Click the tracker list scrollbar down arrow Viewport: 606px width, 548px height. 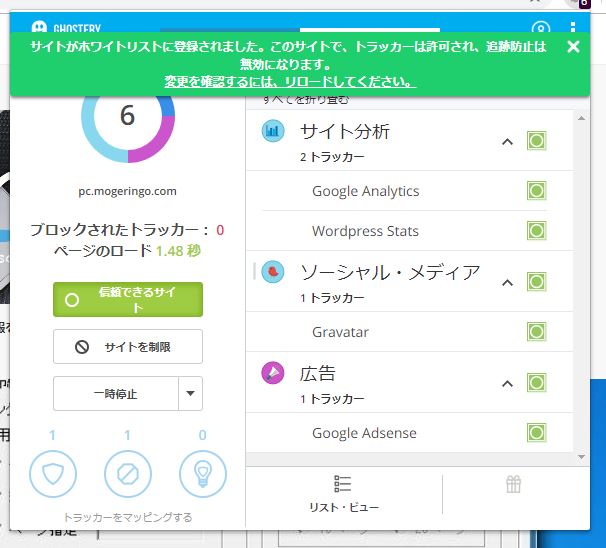click(581, 457)
